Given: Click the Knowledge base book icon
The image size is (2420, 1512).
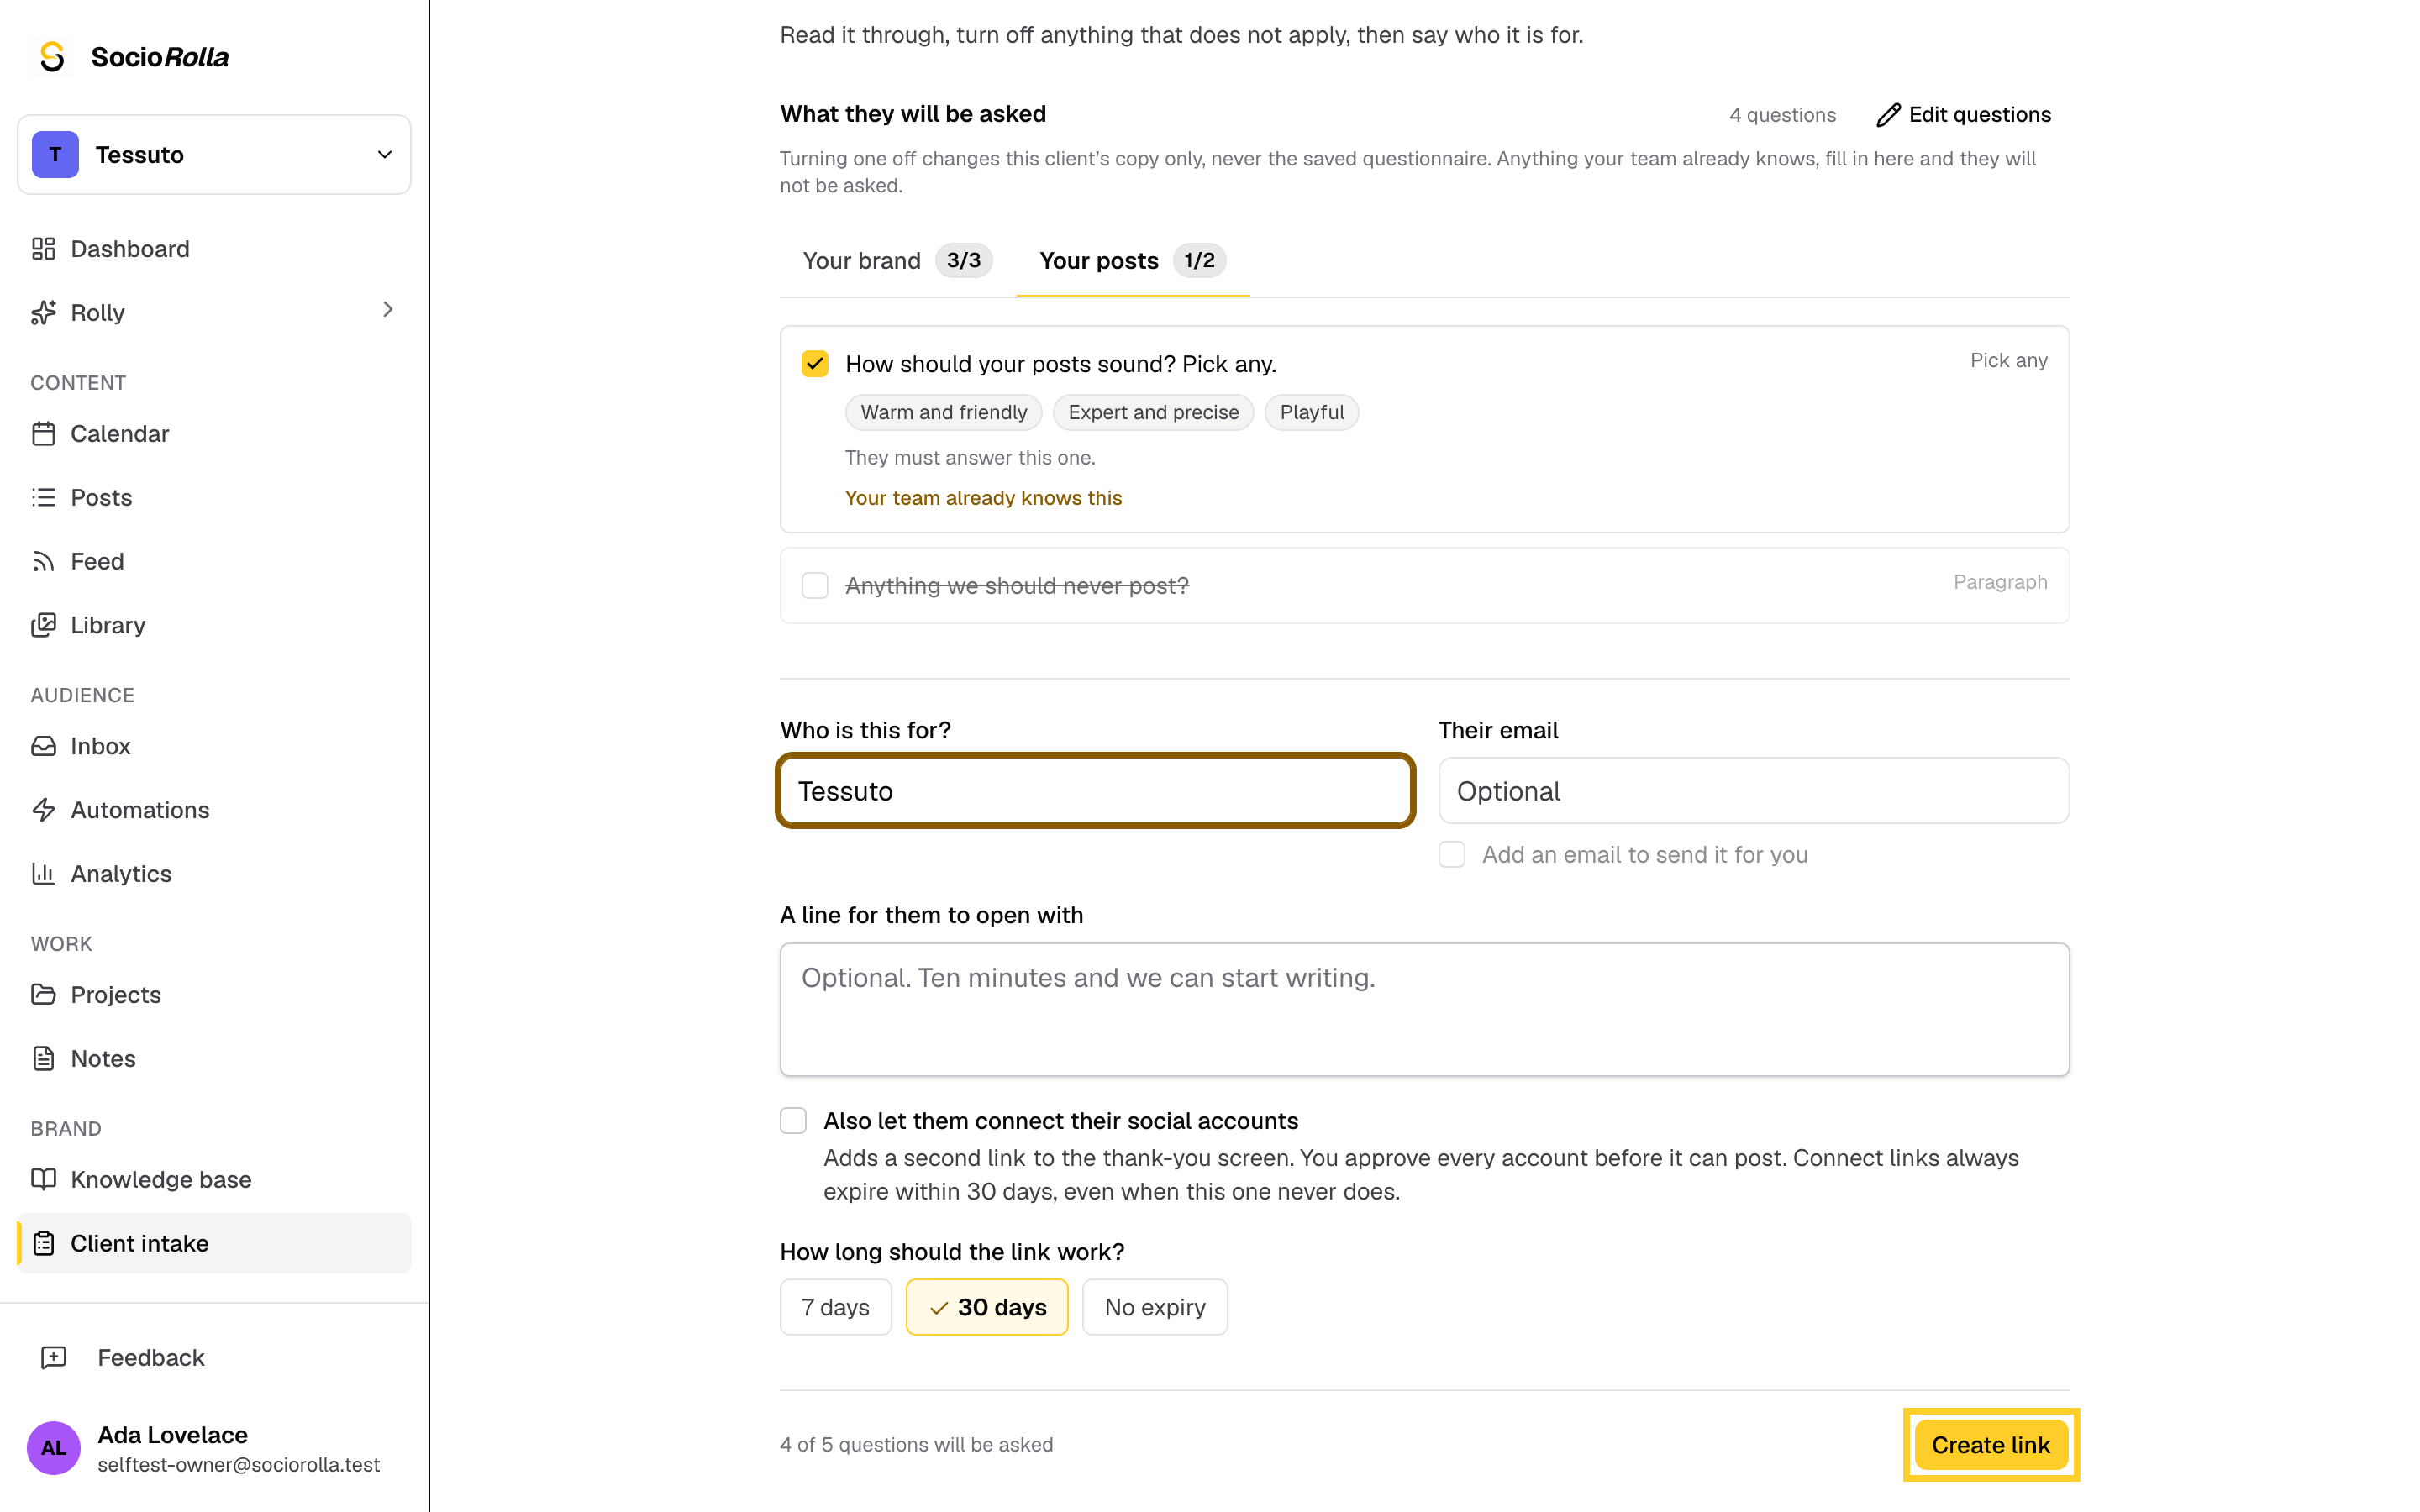Looking at the screenshot, I should tap(43, 1180).
